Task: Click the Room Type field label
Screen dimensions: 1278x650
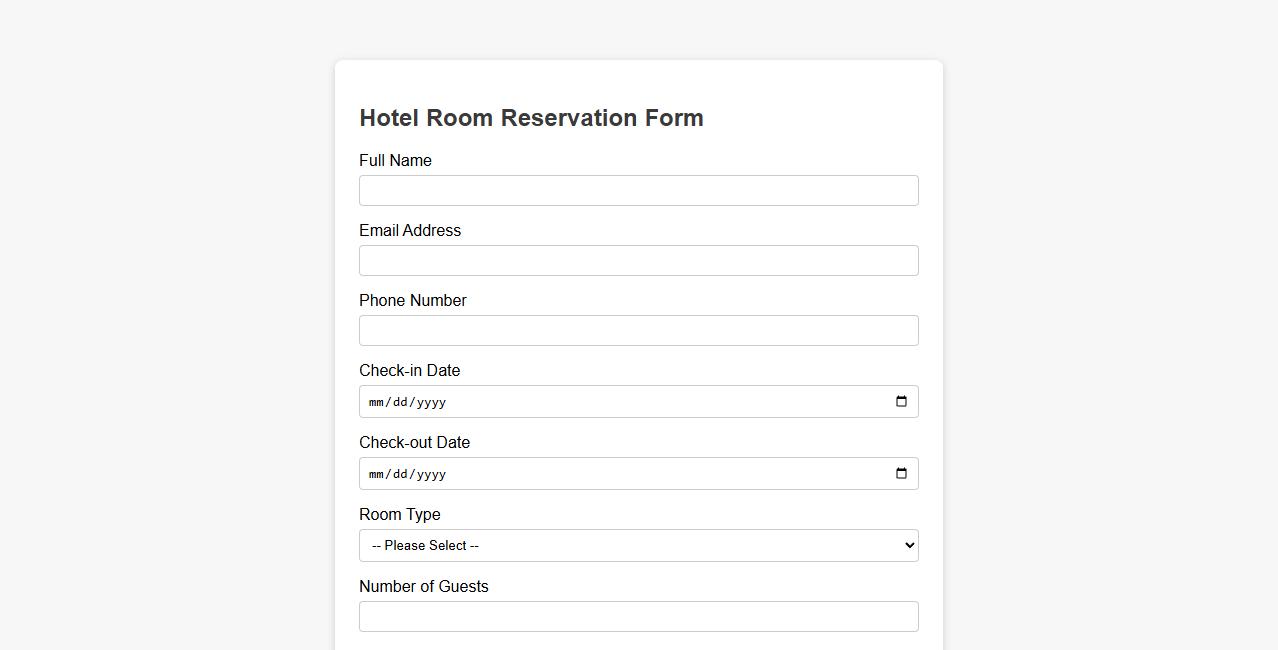Action: click(x=399, y=514)
